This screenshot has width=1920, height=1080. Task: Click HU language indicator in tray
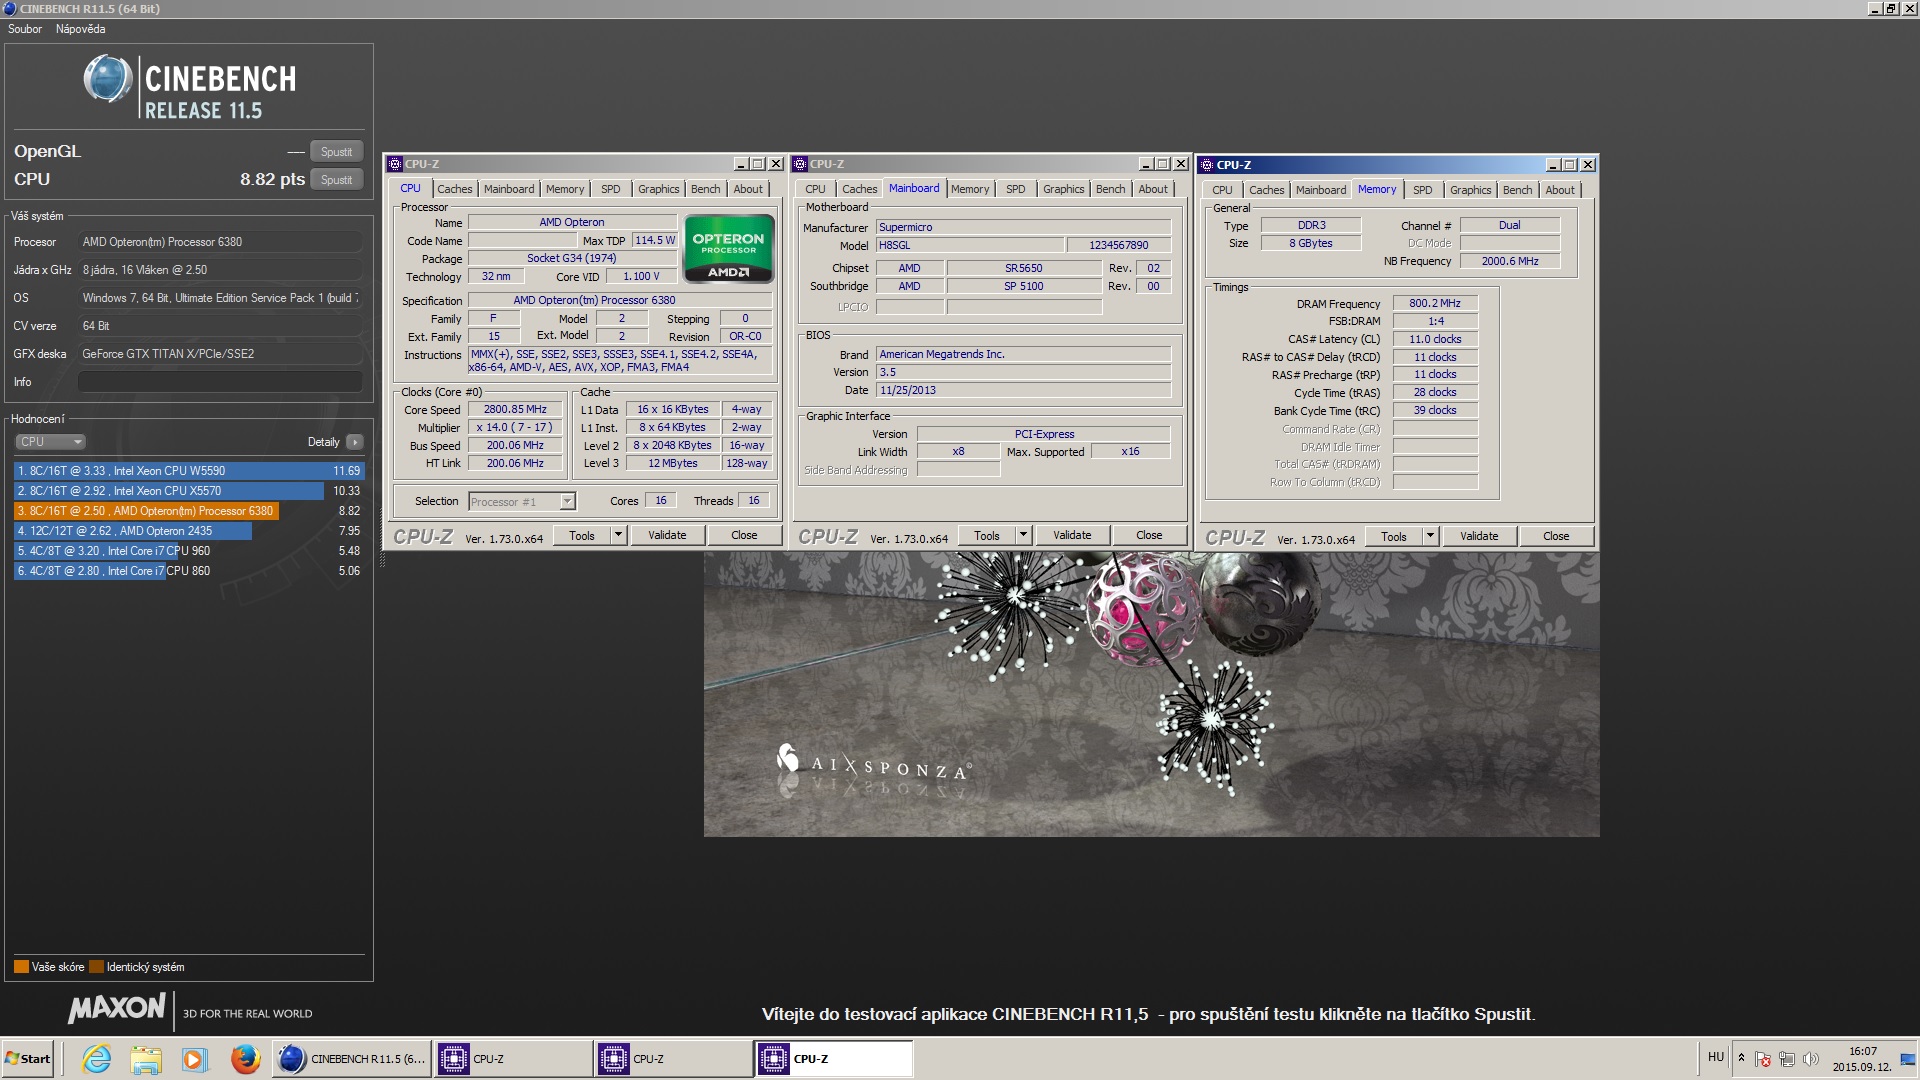(1716, 1057)
